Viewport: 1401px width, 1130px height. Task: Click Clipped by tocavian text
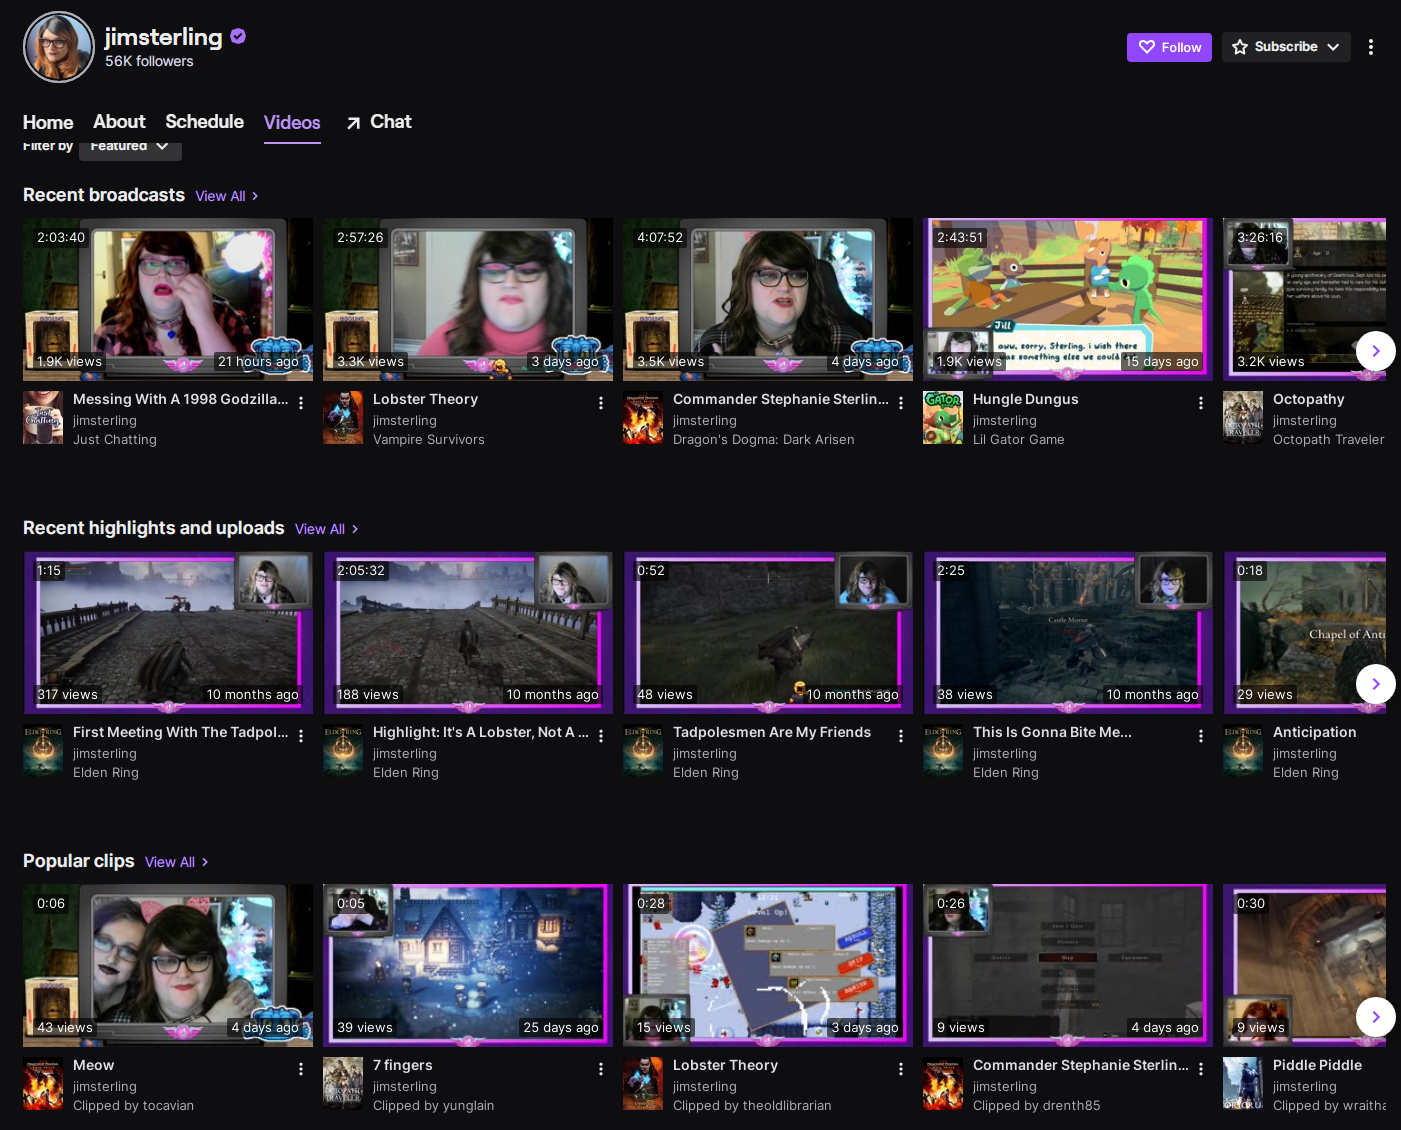tap(133, 1105)
